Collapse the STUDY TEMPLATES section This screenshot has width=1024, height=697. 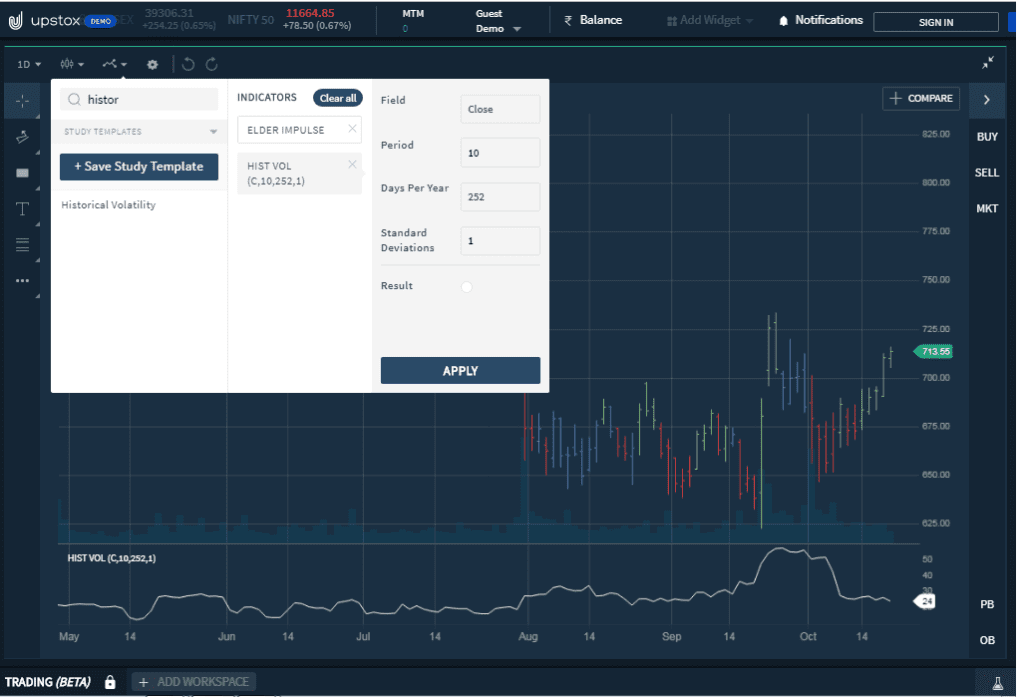pos(212,131)
